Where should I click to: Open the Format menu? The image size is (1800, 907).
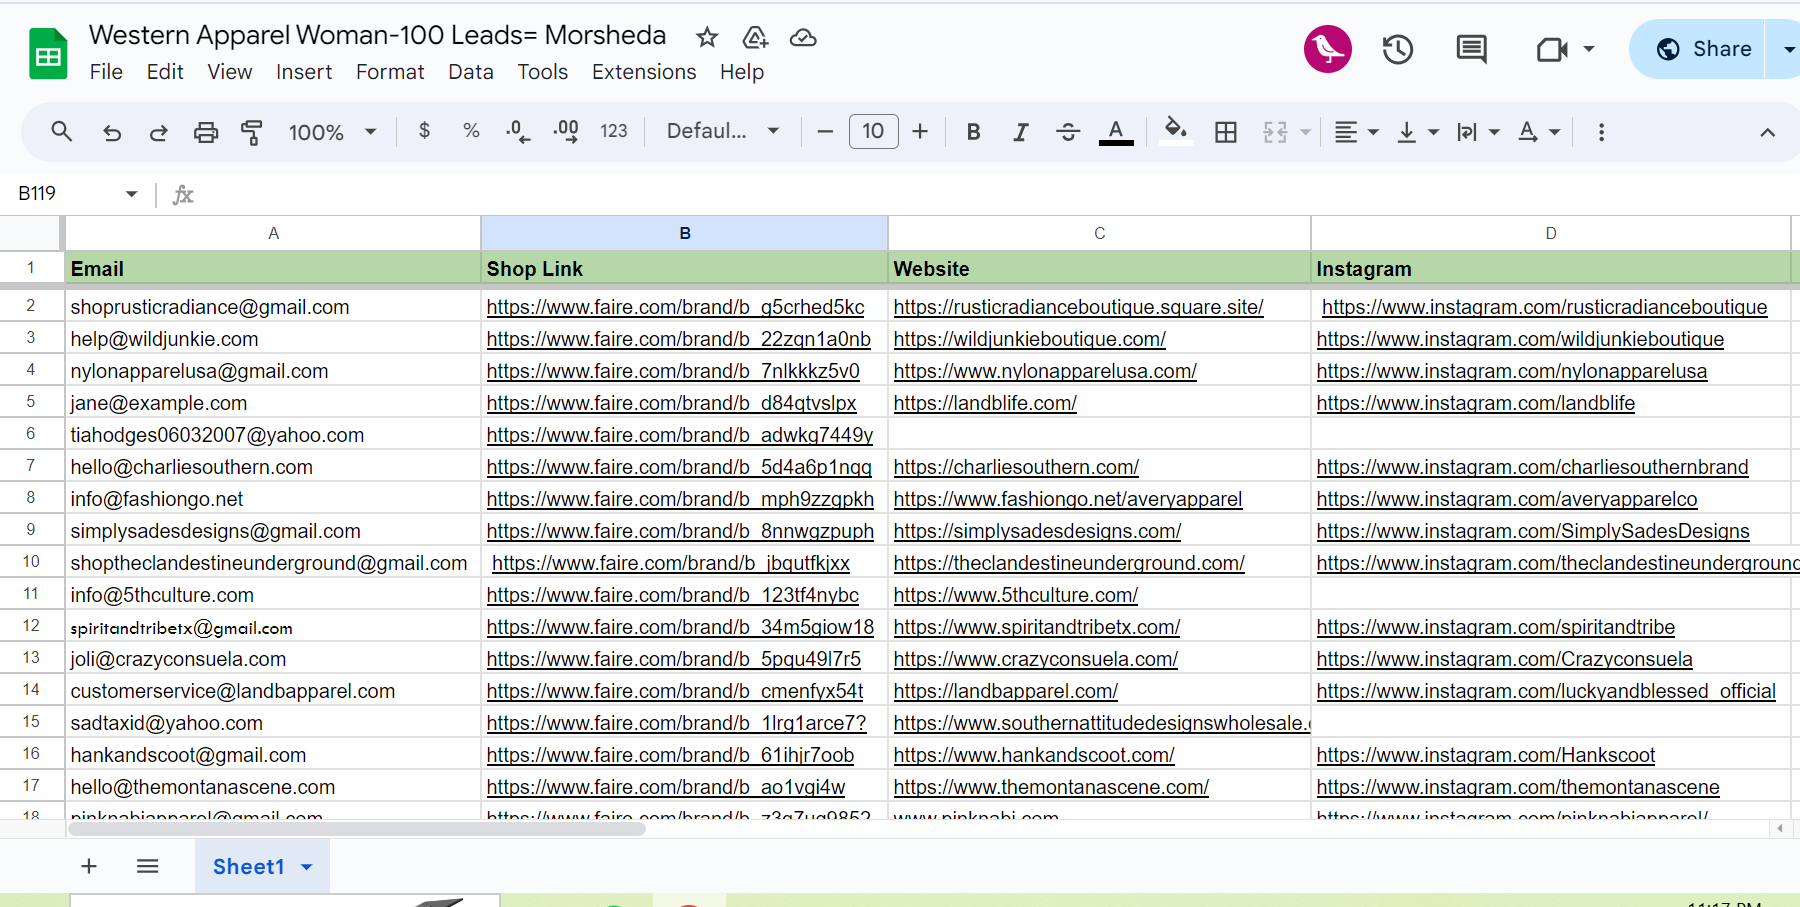click(390, 72)
